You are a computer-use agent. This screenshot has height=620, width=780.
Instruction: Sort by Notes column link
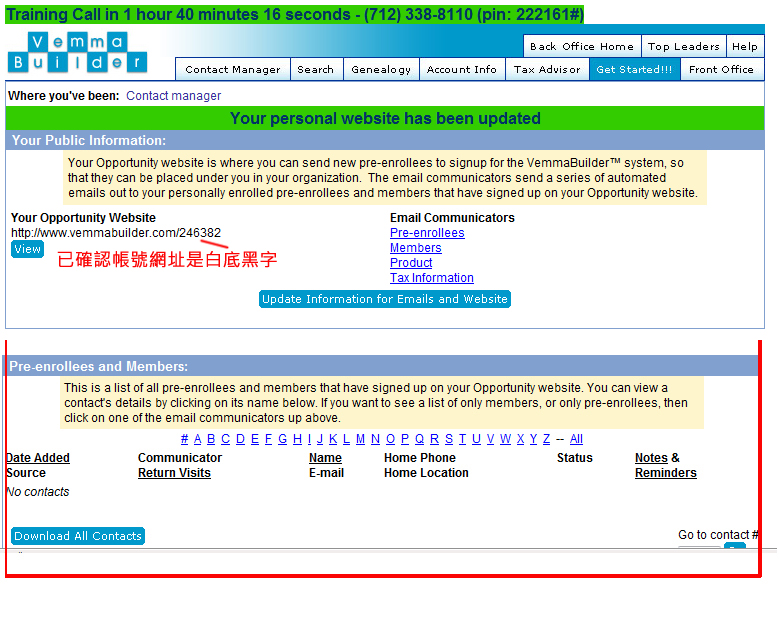coord(651,458)
